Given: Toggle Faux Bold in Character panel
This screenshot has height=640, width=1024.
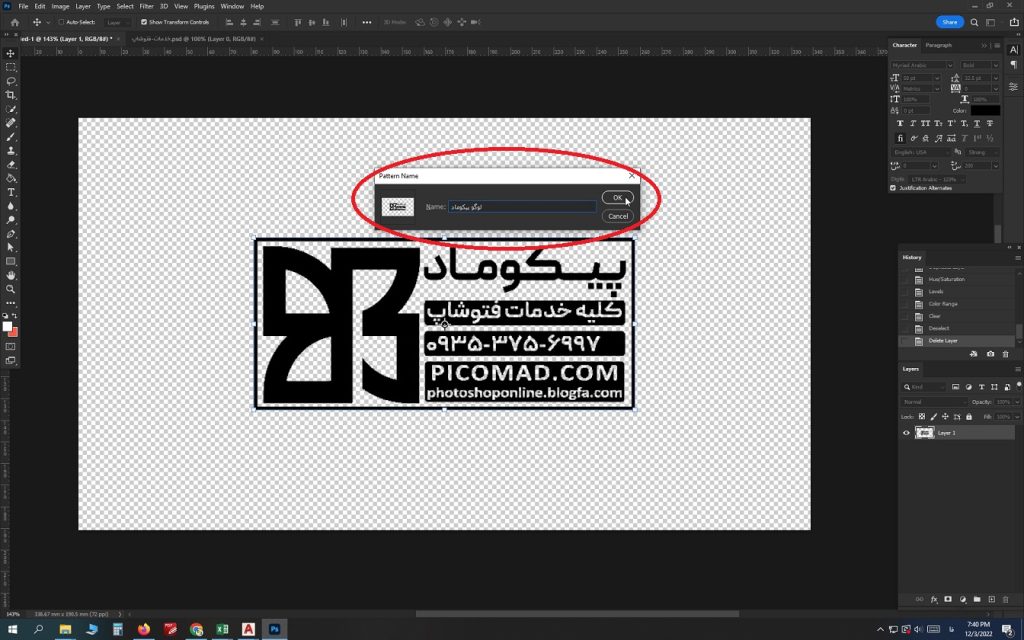Looking at the screenshot, I should pos(900,123).
